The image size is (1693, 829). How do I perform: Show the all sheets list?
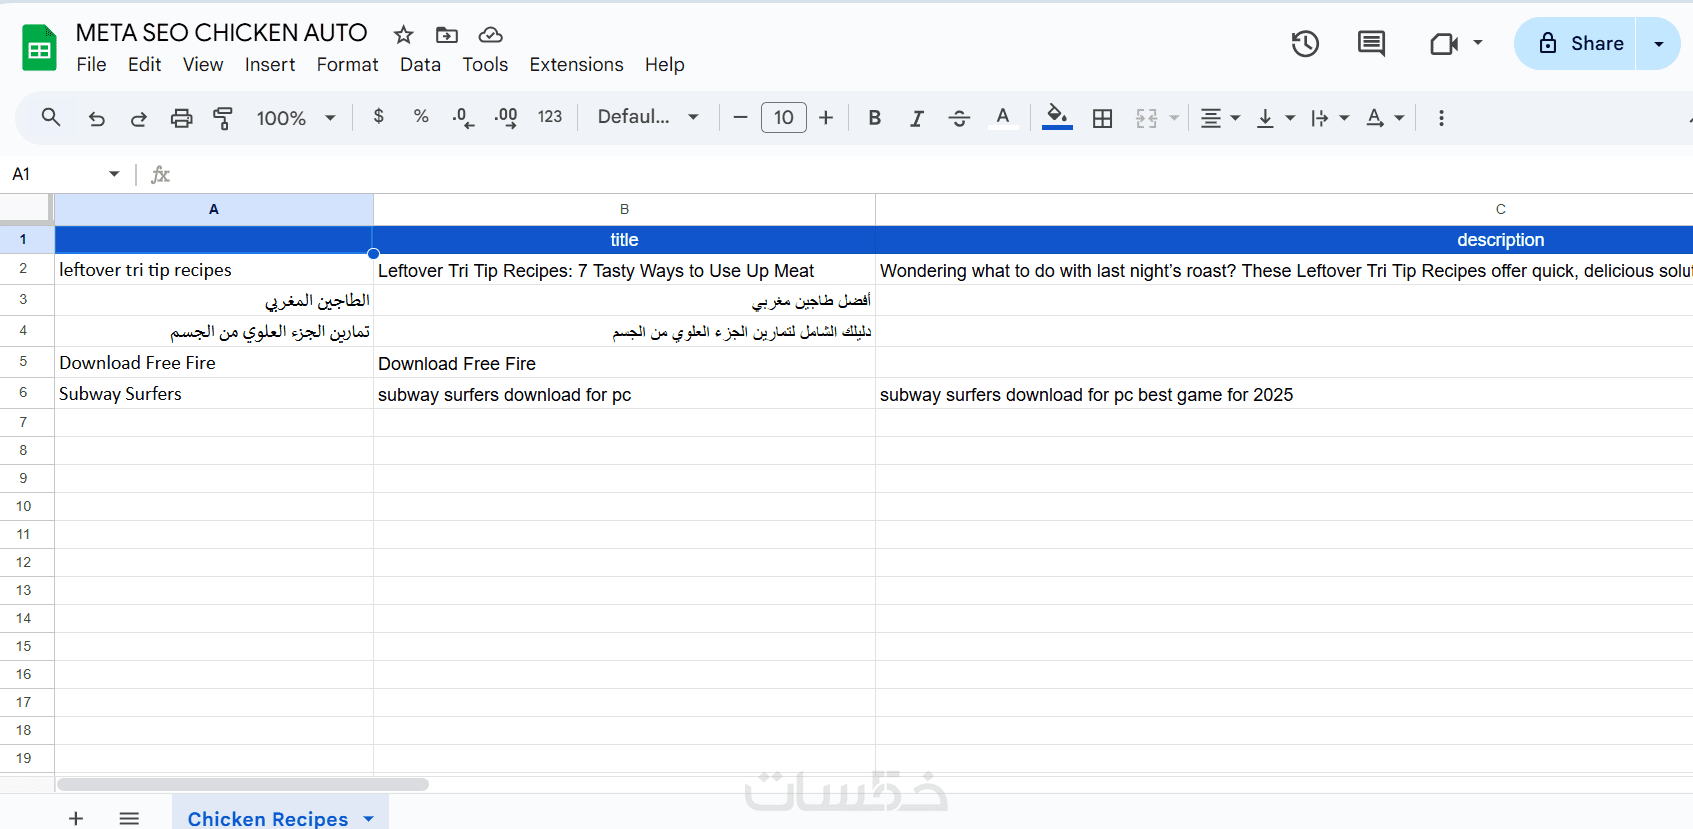point(129,819)
